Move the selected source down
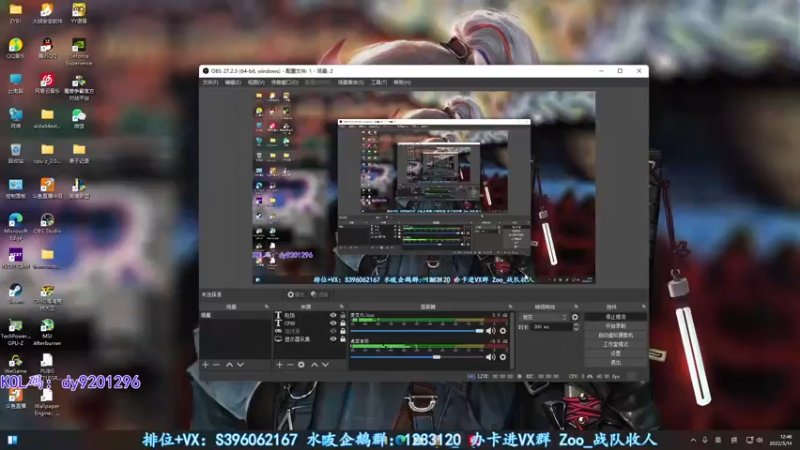Image resolution: width=800 pixels, height=450 pixels. [326, 365]
